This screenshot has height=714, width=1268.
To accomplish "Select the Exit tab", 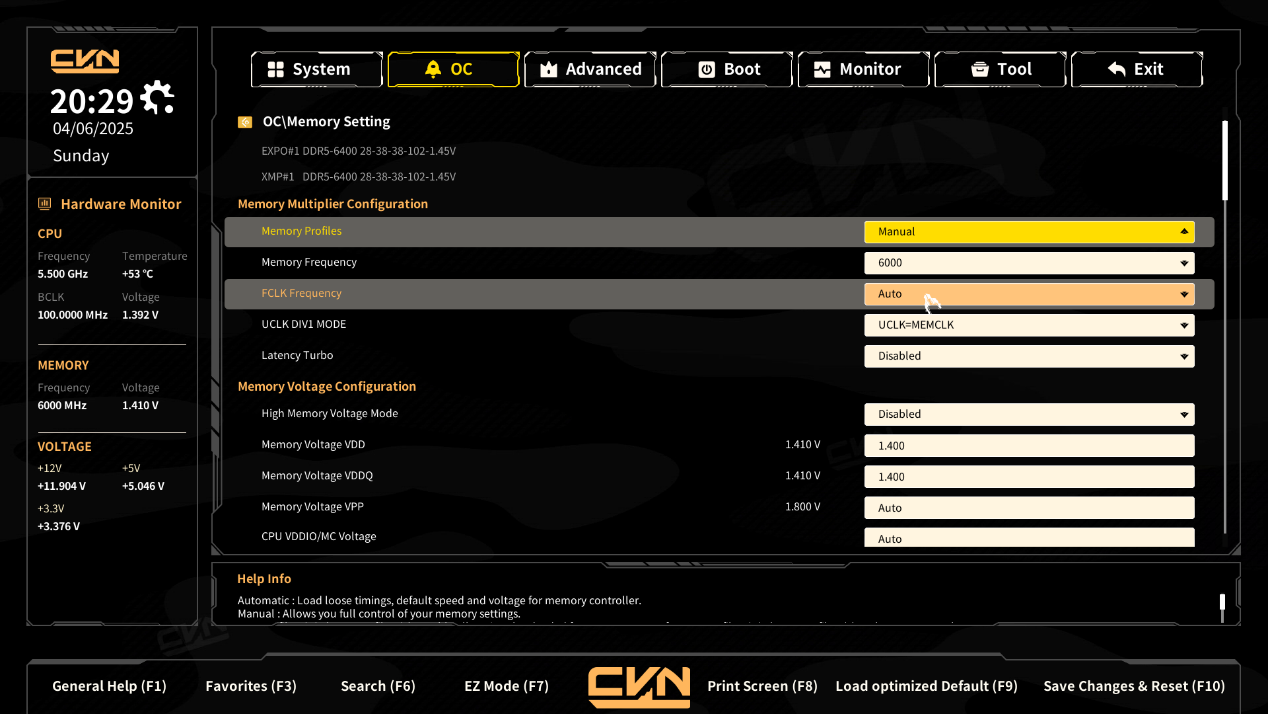I will point(1137,69).
